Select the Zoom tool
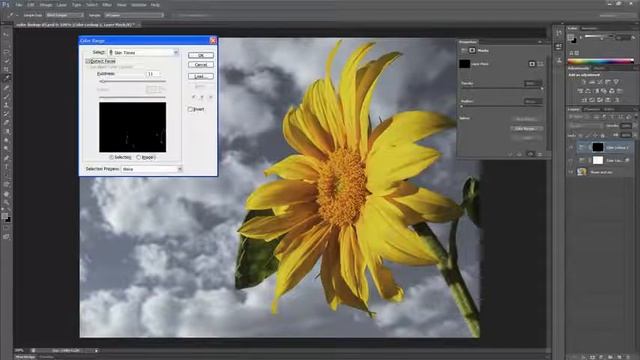 pyautogui.click(x=6, y=202)
